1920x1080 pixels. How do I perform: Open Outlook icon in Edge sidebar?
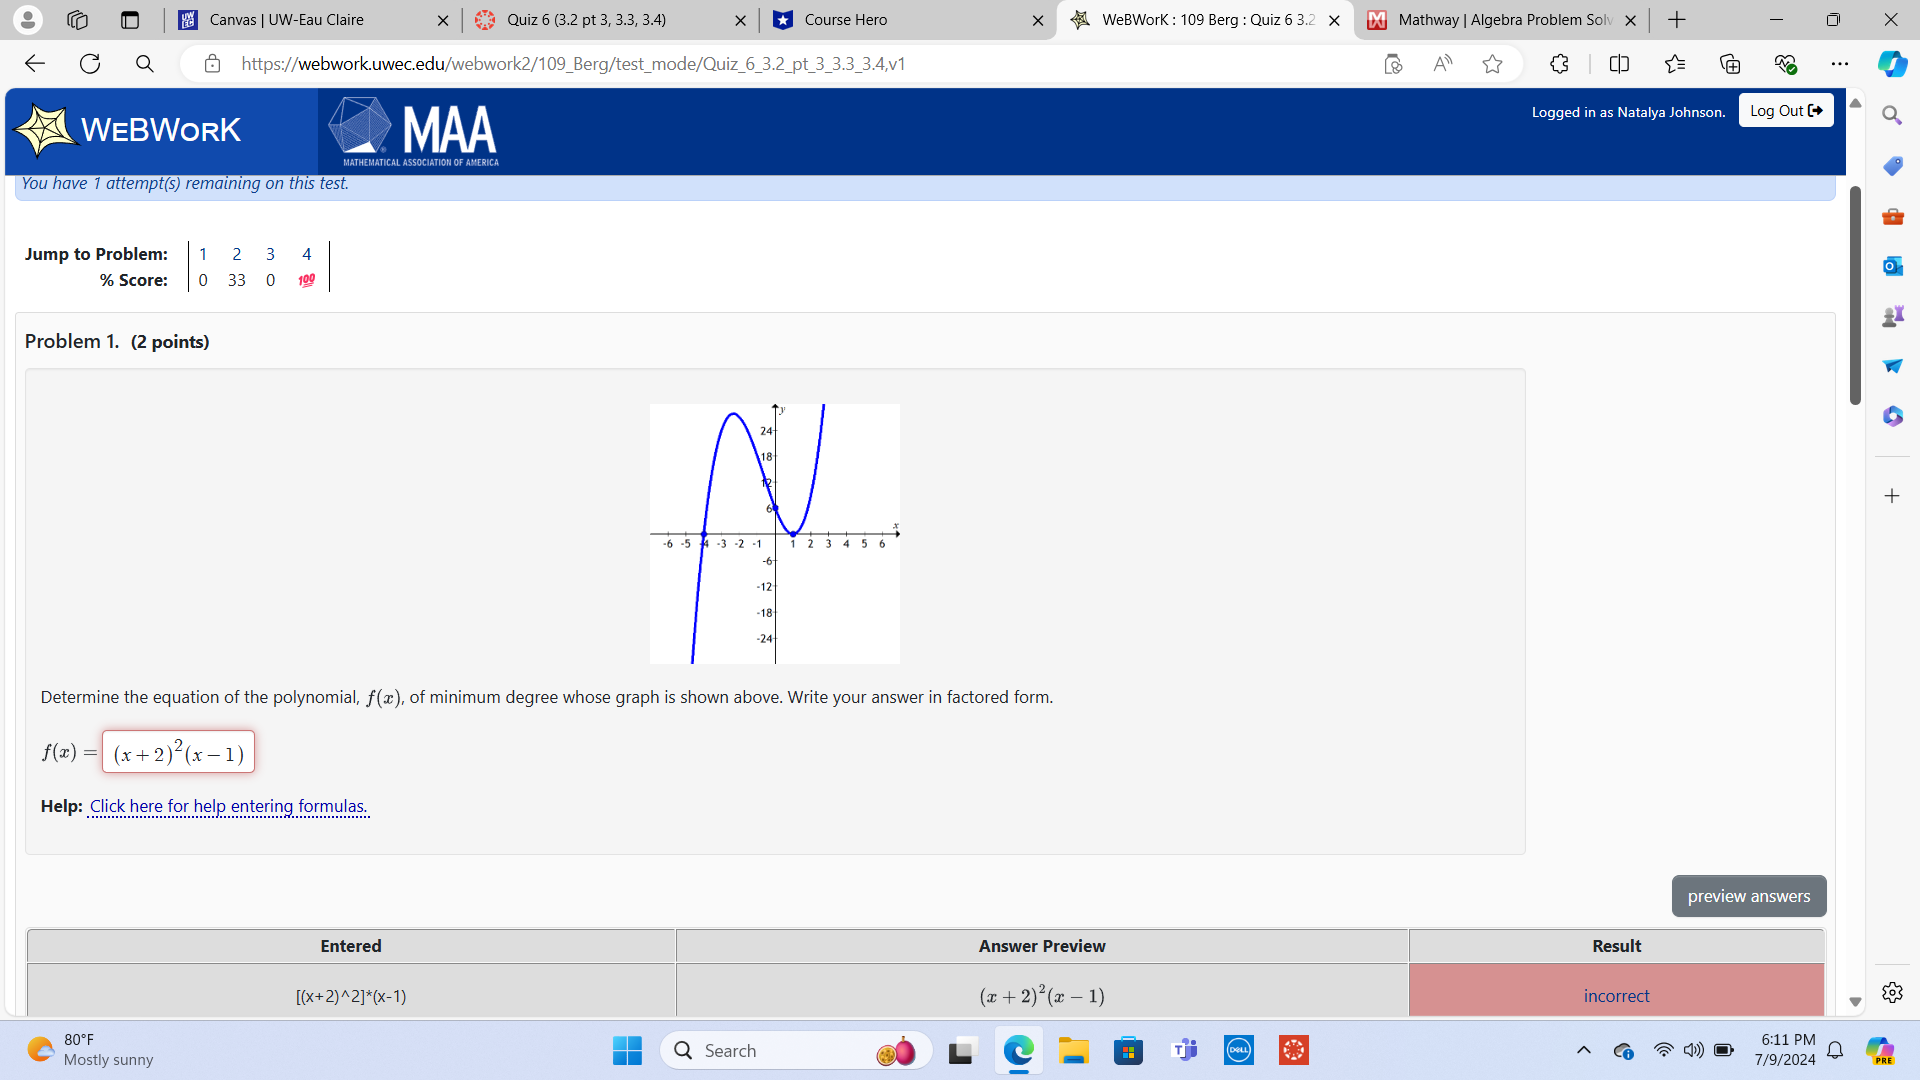(1892, 266)
